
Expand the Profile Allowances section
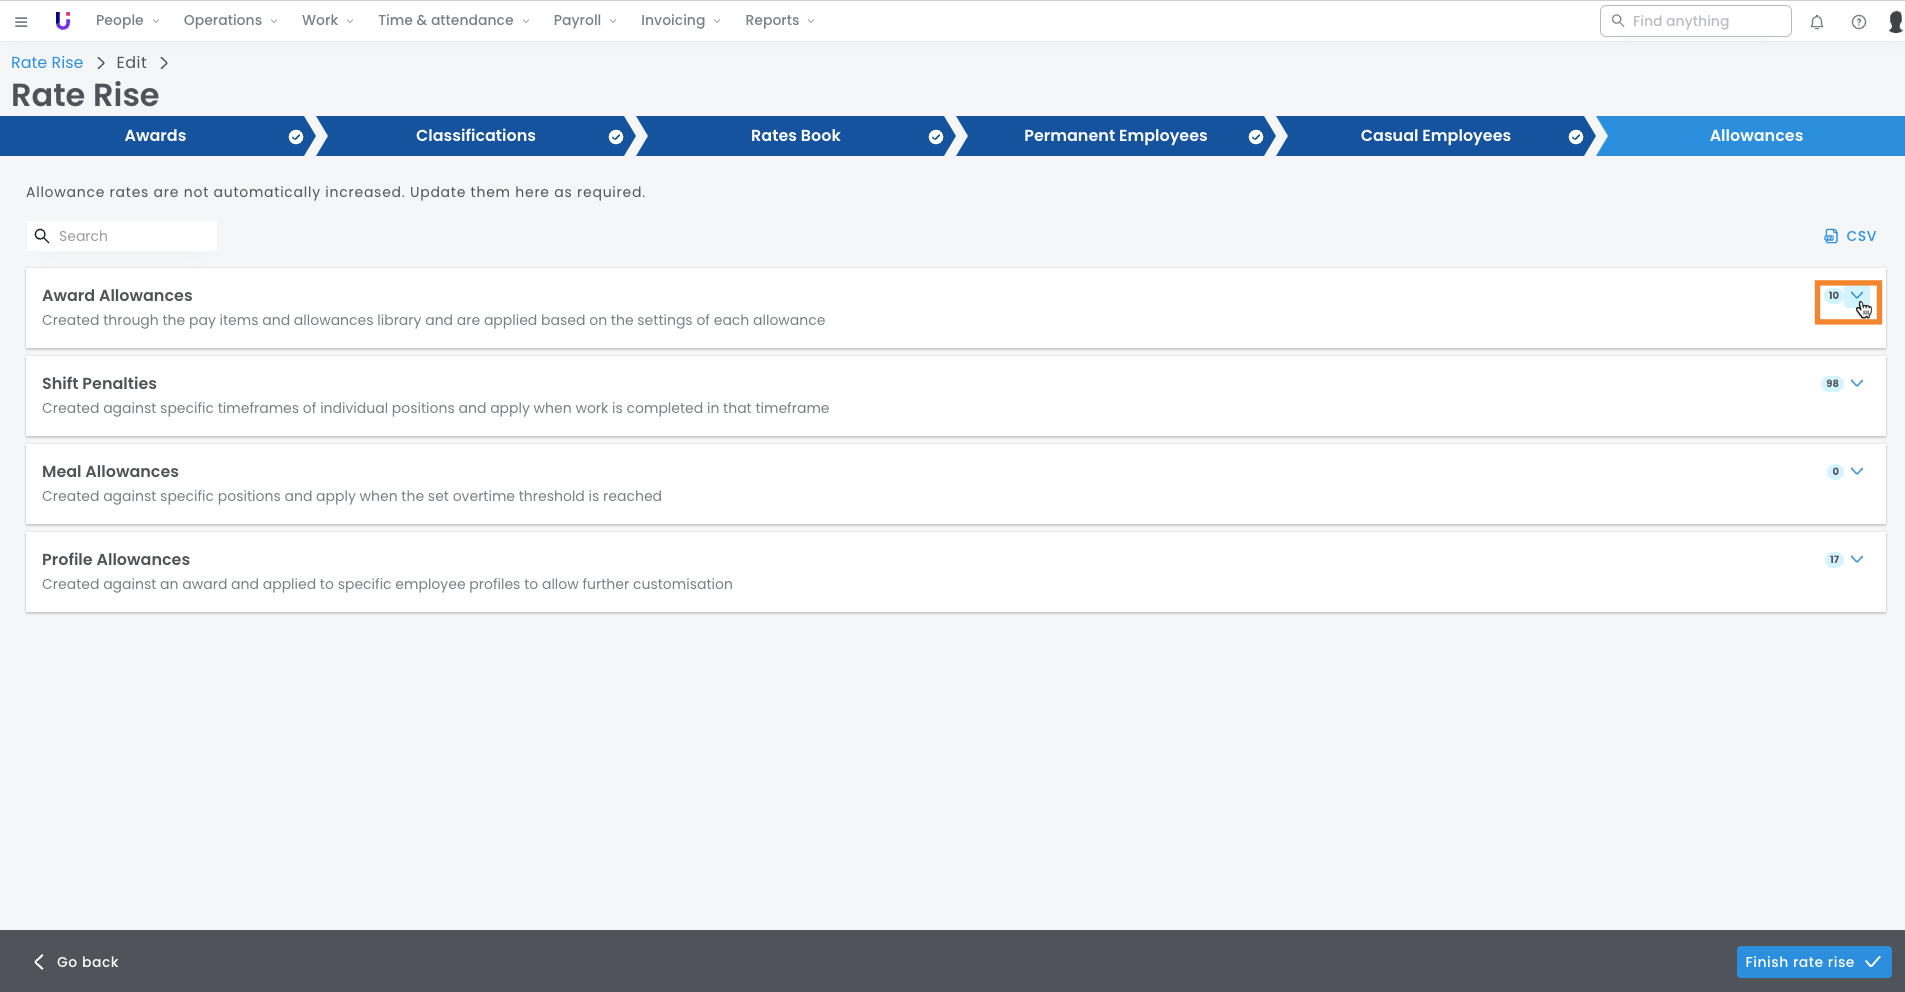pos(1857,560)
